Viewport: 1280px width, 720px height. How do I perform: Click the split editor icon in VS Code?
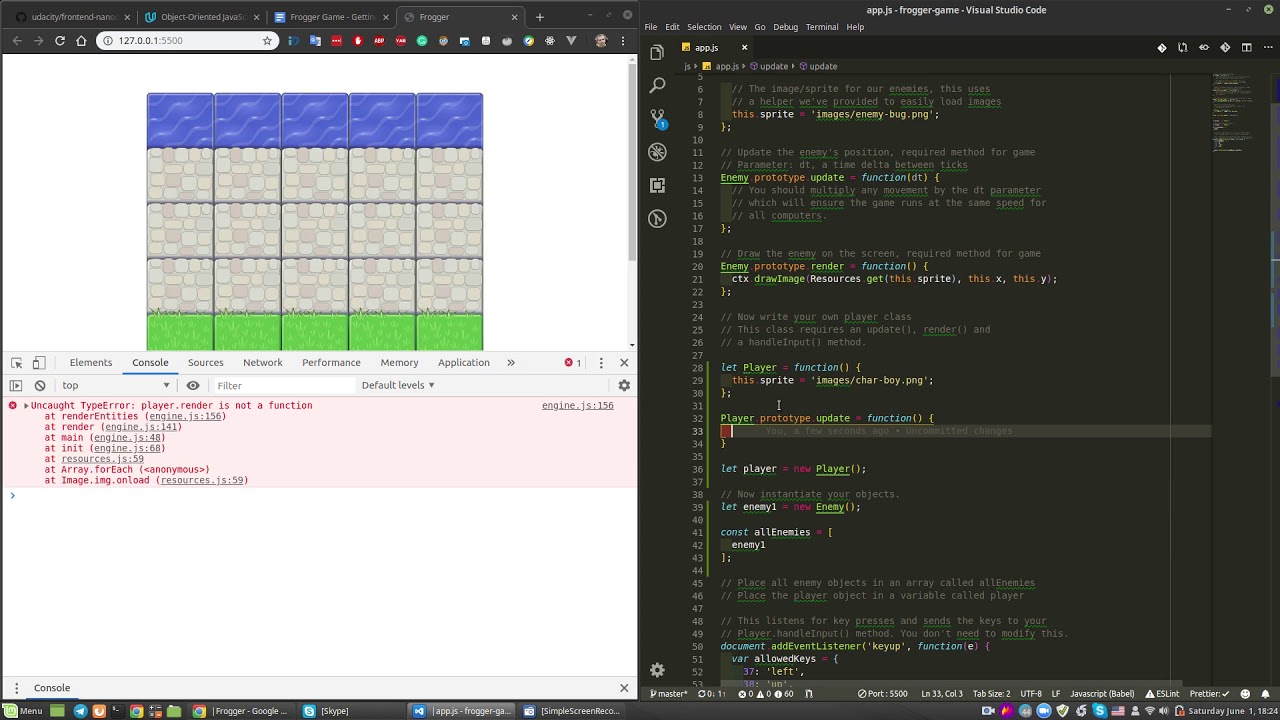1246,47
